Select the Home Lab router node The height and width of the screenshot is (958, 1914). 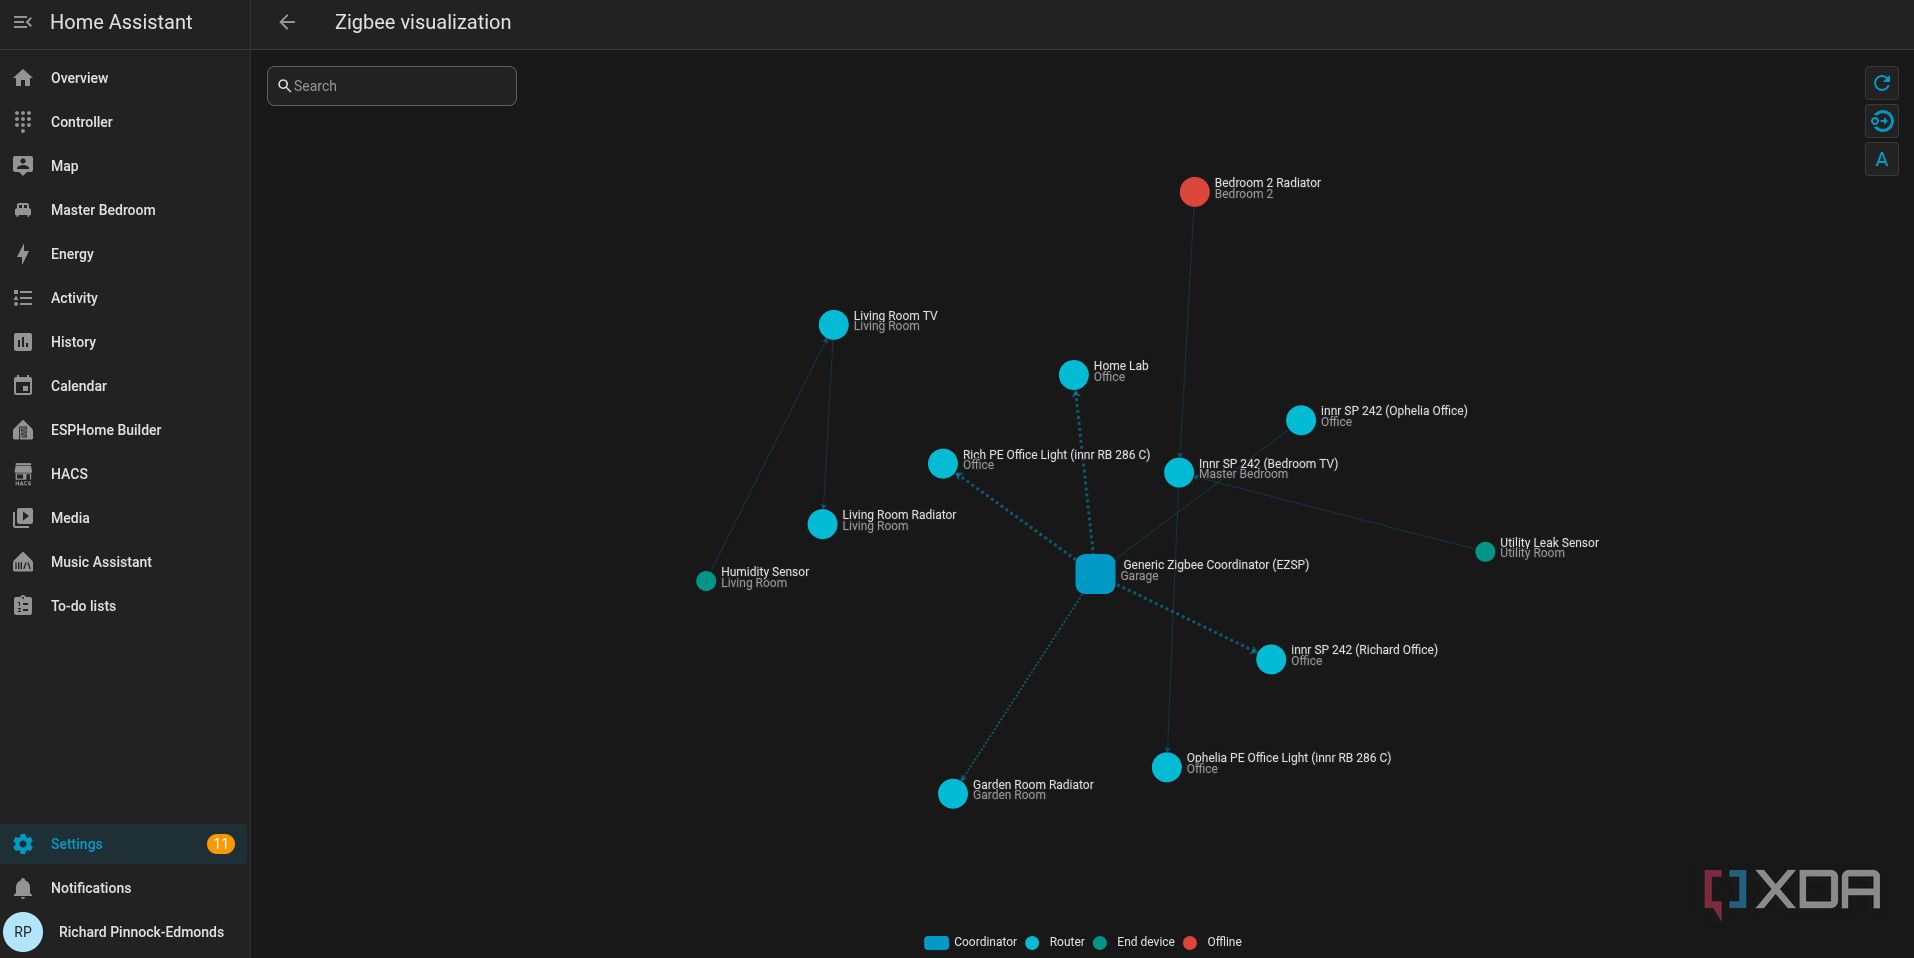[x=1073, y=375]
